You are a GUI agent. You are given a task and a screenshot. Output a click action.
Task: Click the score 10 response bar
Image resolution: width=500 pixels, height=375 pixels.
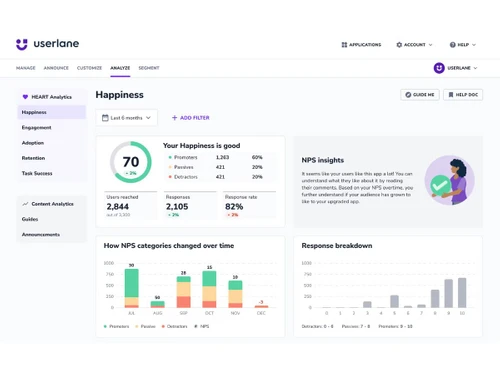pyautogui.click(x=462, y=293)
